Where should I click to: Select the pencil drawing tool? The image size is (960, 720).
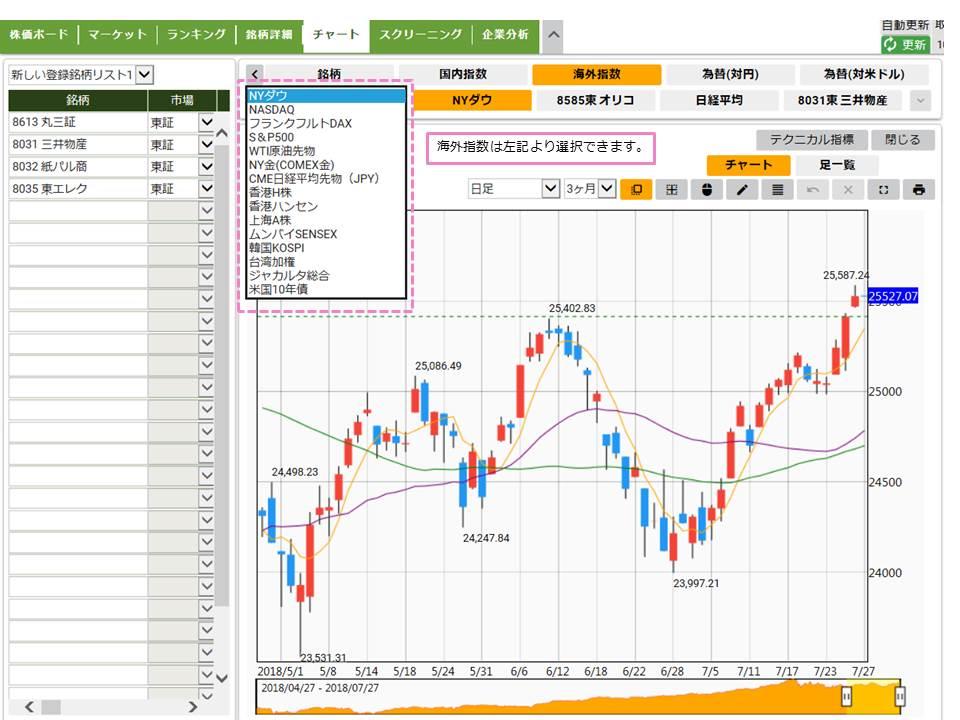[742, 189]
